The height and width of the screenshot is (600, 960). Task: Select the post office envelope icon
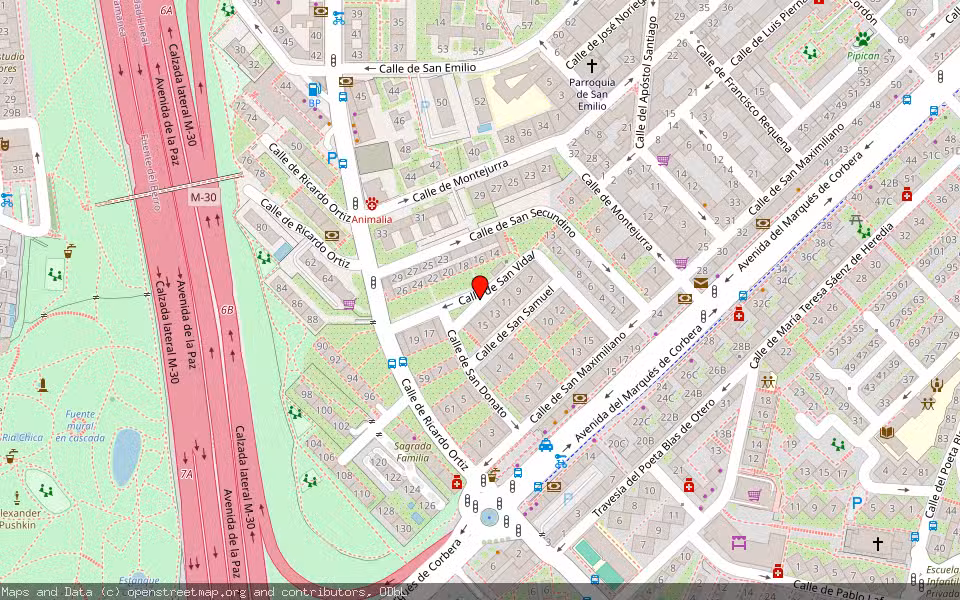(701, 283)
